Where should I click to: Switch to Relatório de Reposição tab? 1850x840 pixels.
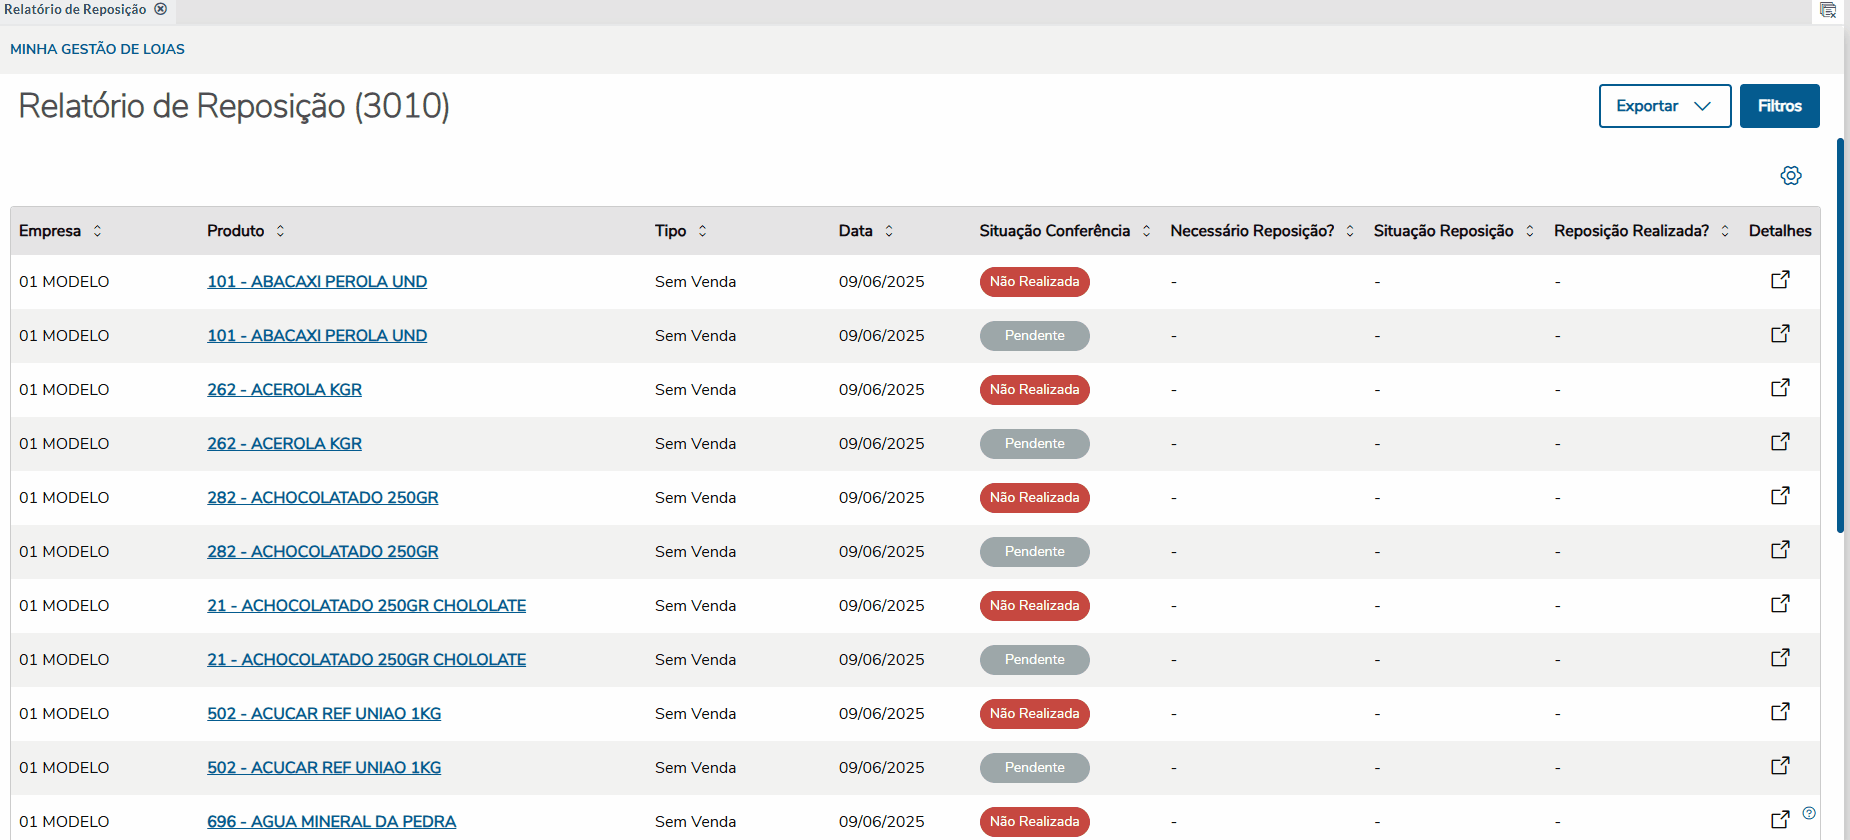tap(75, 10)
